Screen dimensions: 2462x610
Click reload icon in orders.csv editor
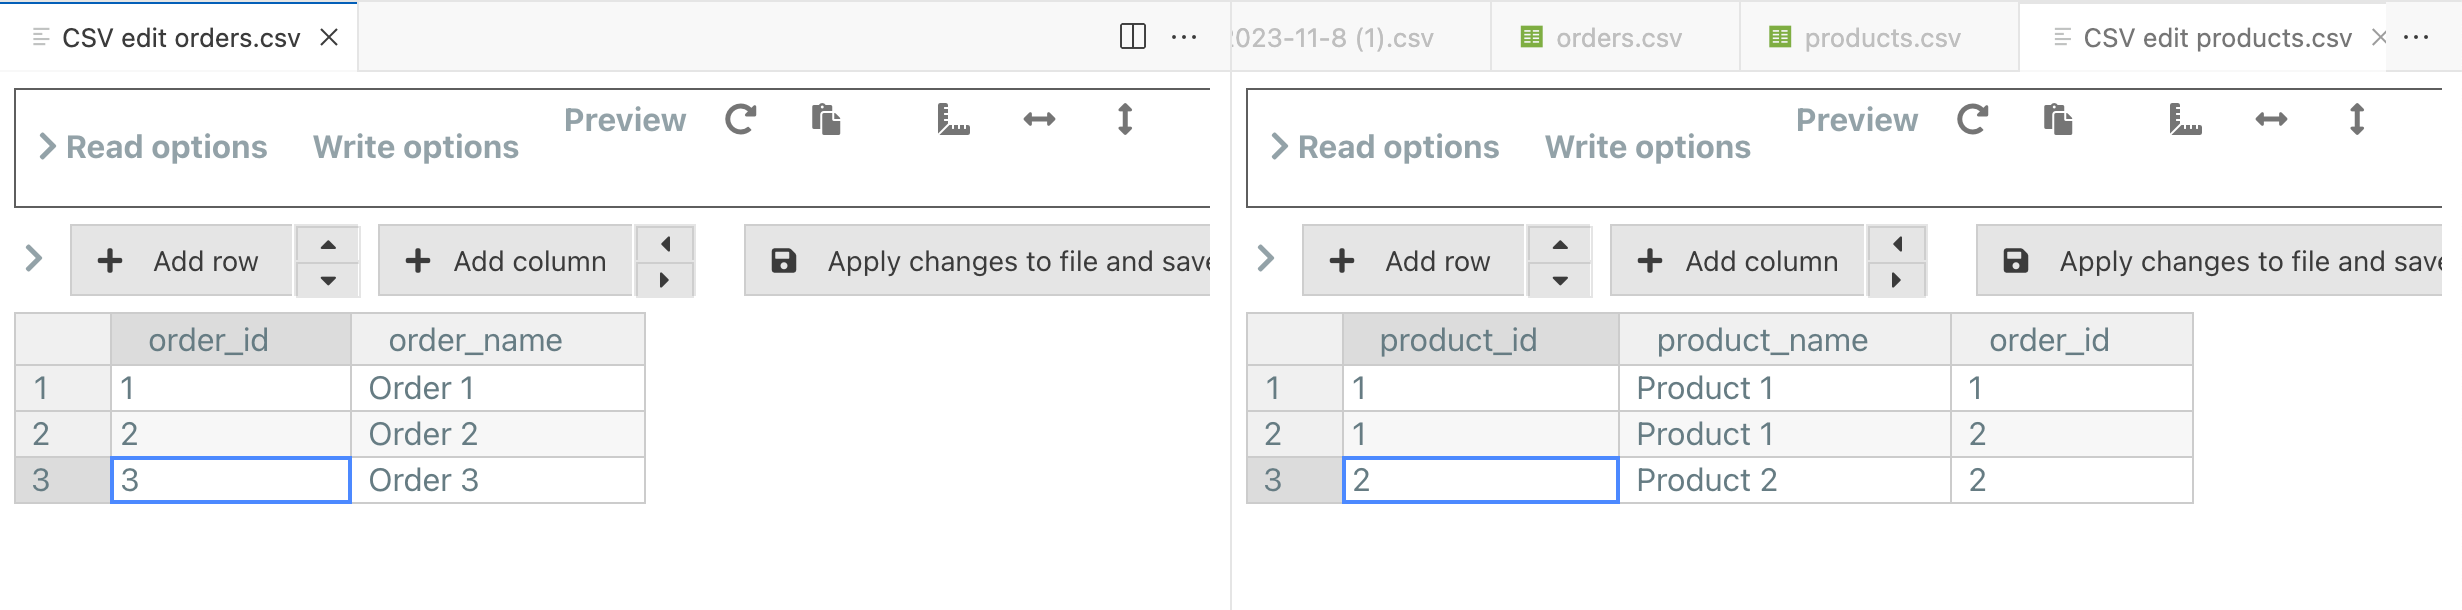point(741,120)
